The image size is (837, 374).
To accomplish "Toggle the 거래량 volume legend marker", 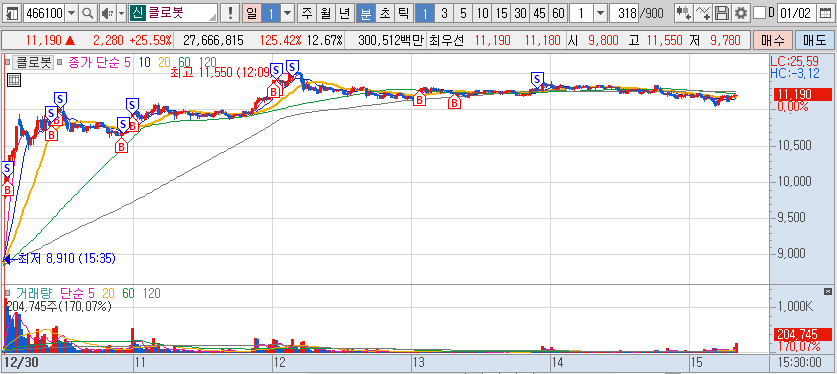I will coord(7,293).
